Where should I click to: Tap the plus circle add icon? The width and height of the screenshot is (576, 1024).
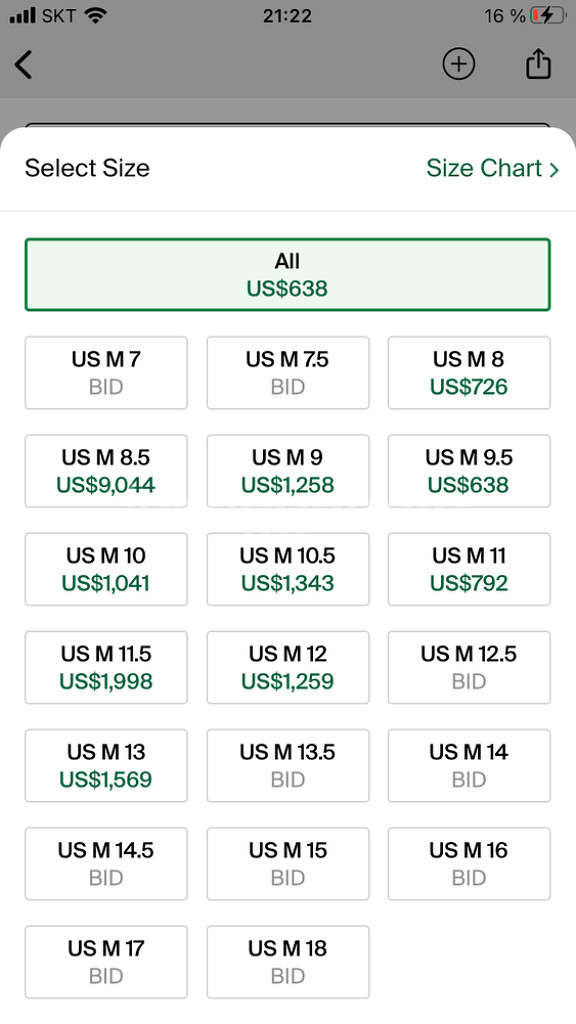coord(458,64)
